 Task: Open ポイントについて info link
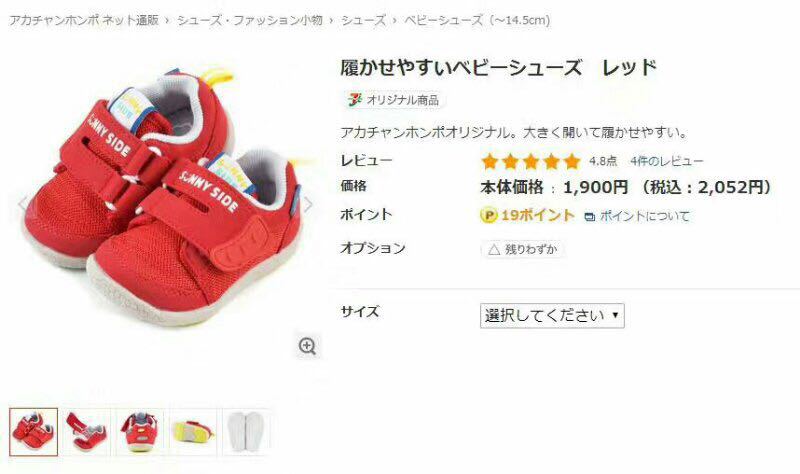[644, 216]
